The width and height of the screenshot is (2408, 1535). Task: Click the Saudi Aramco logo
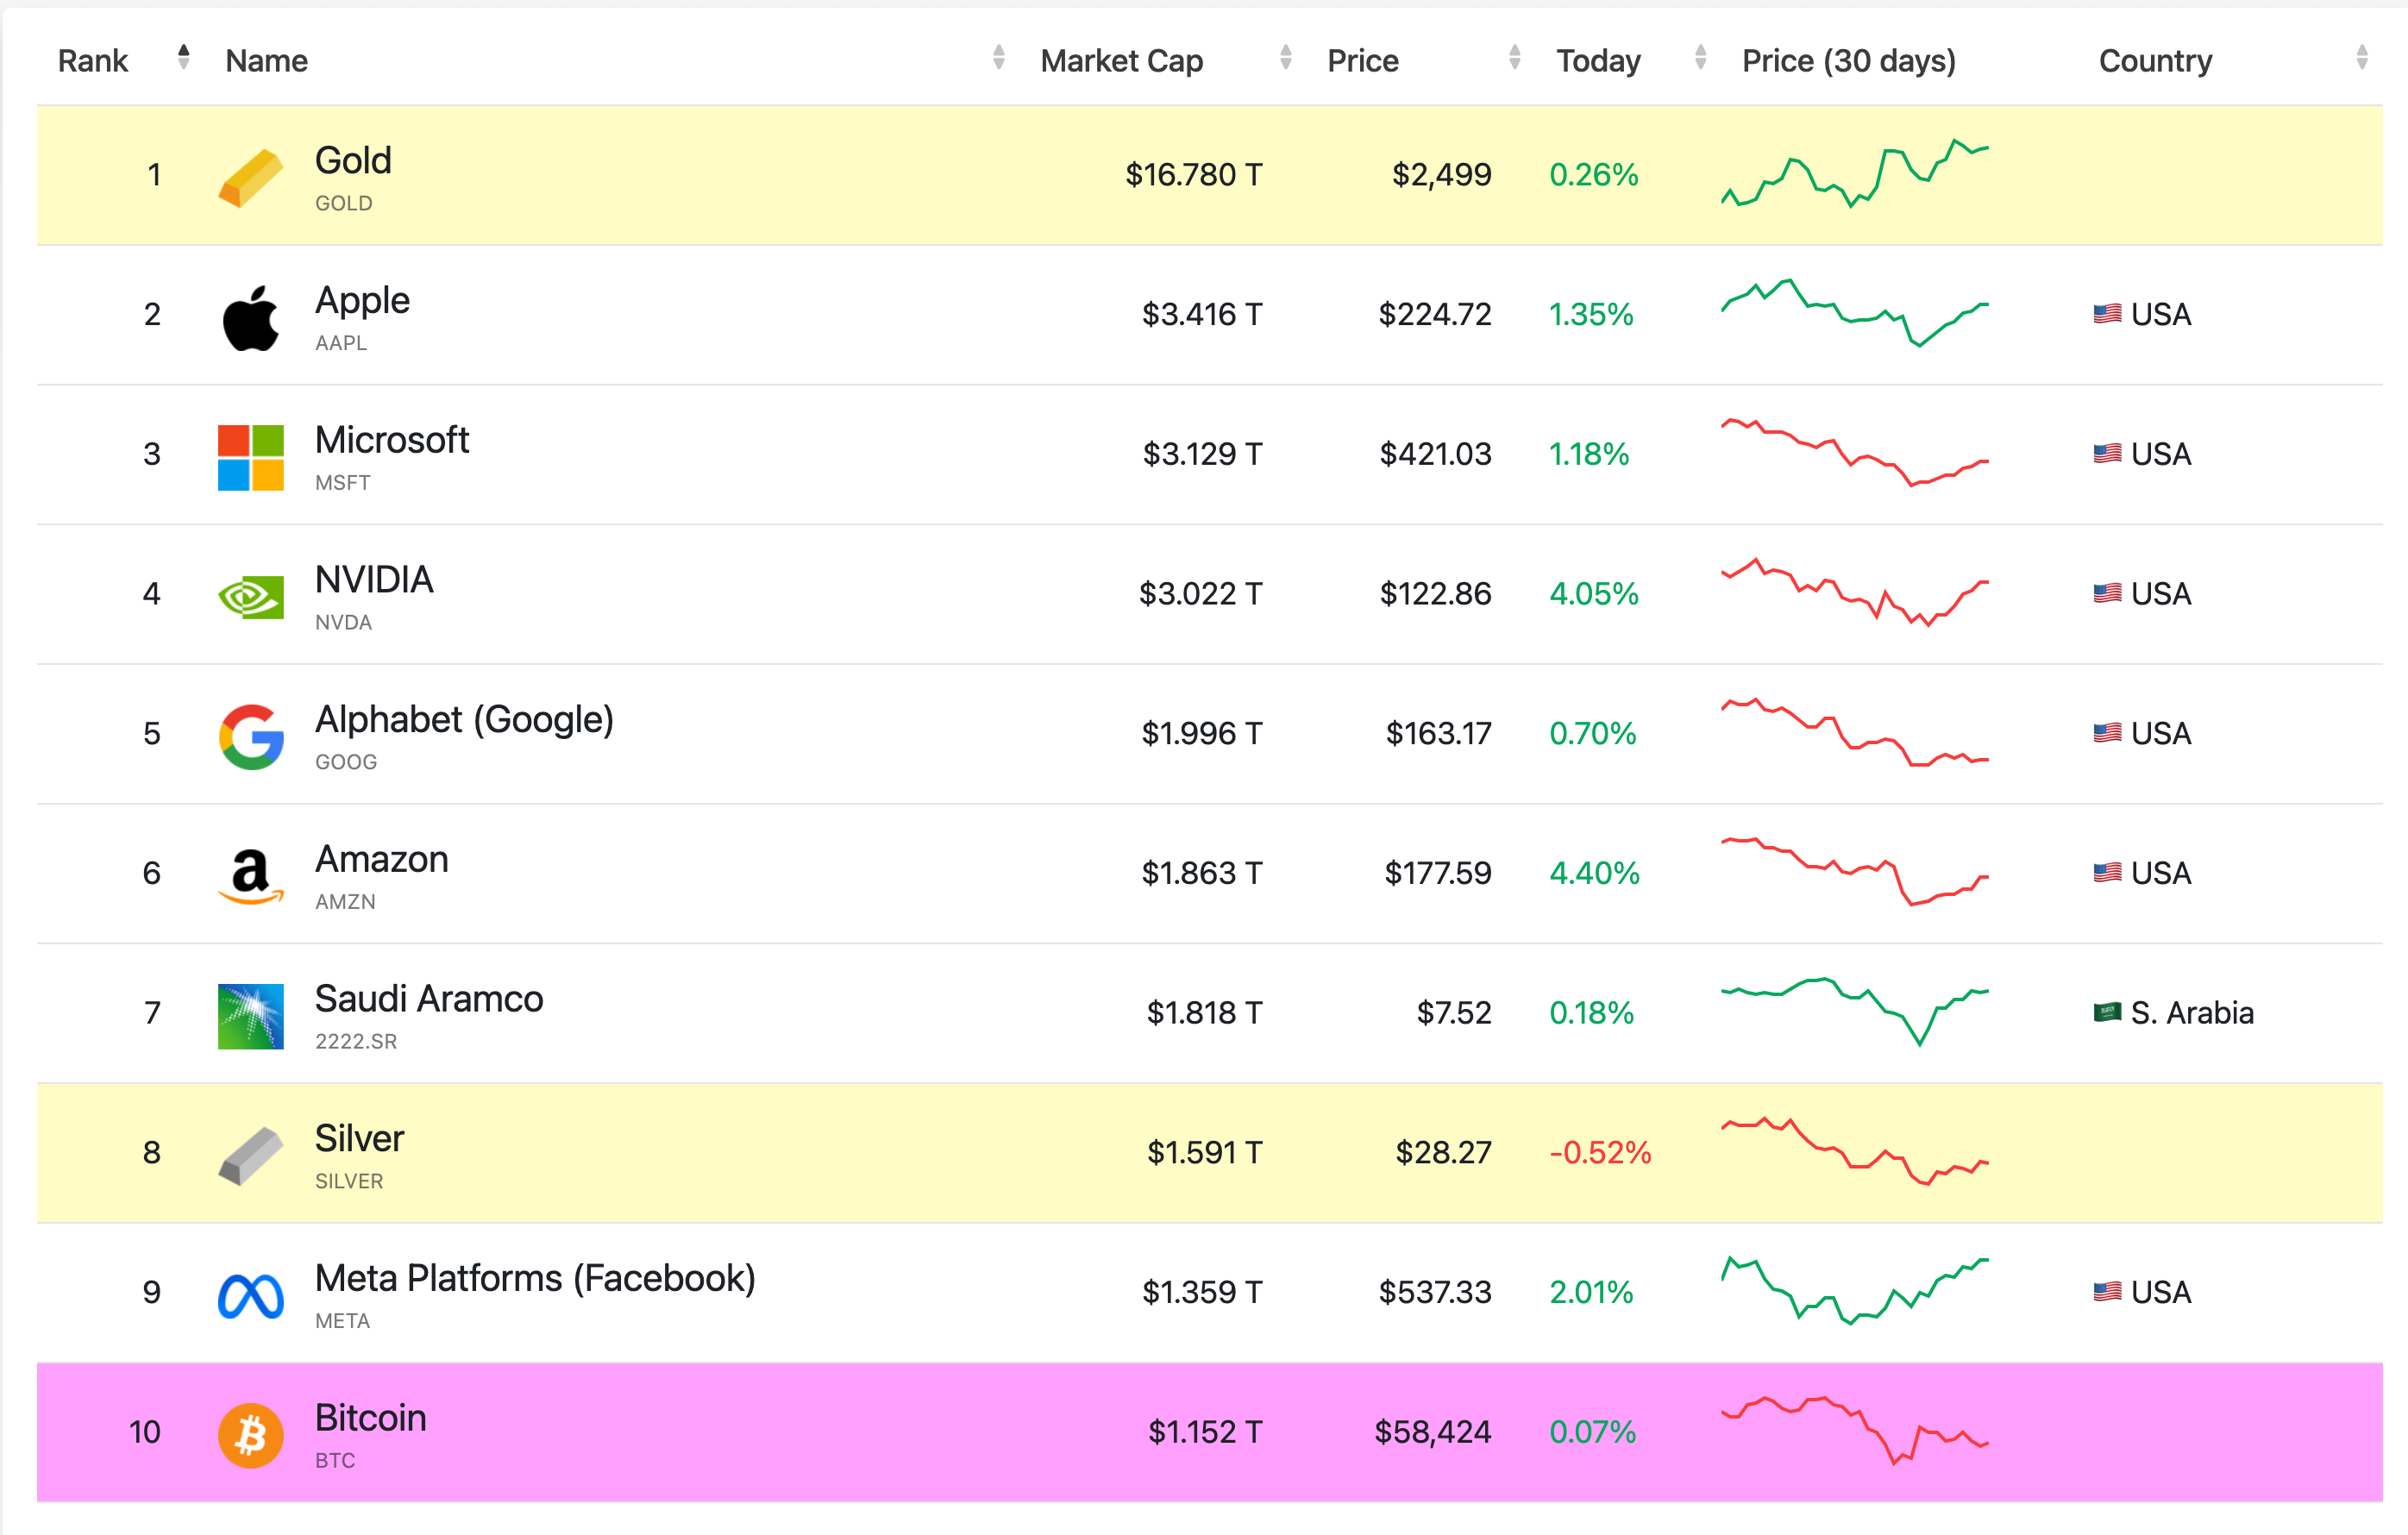click(250, 1016)
